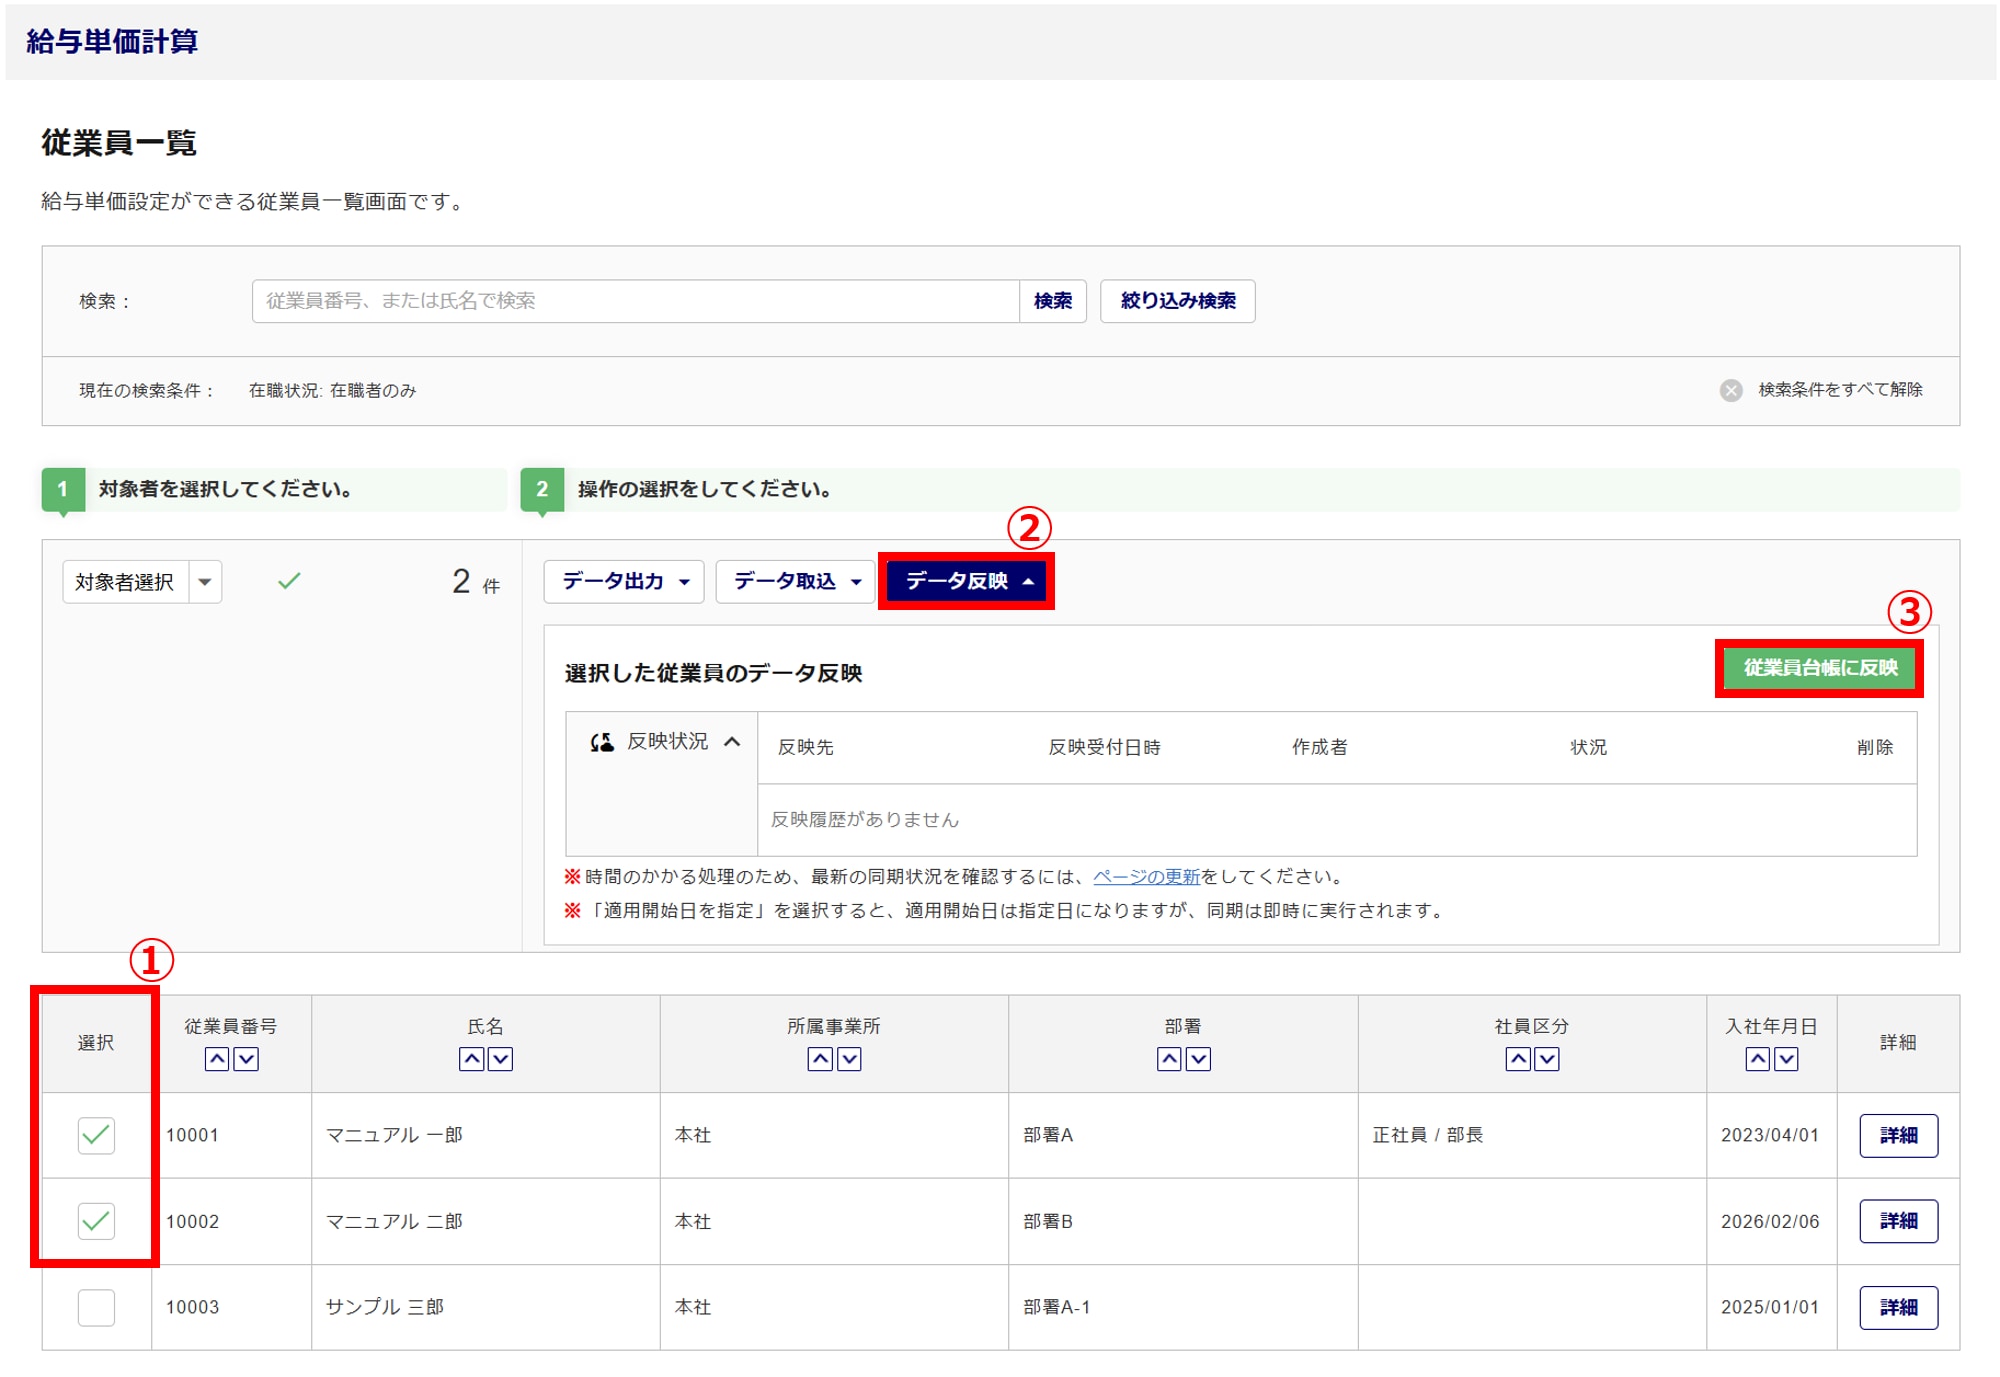Click the employee search input field
This screenshot has width=2000, height=1377.
635,301
